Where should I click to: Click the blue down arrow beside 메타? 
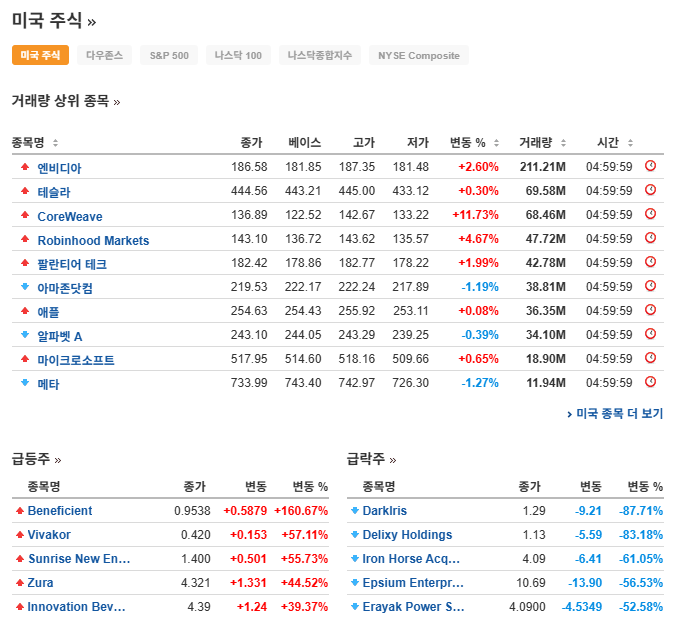coord(25,382)
